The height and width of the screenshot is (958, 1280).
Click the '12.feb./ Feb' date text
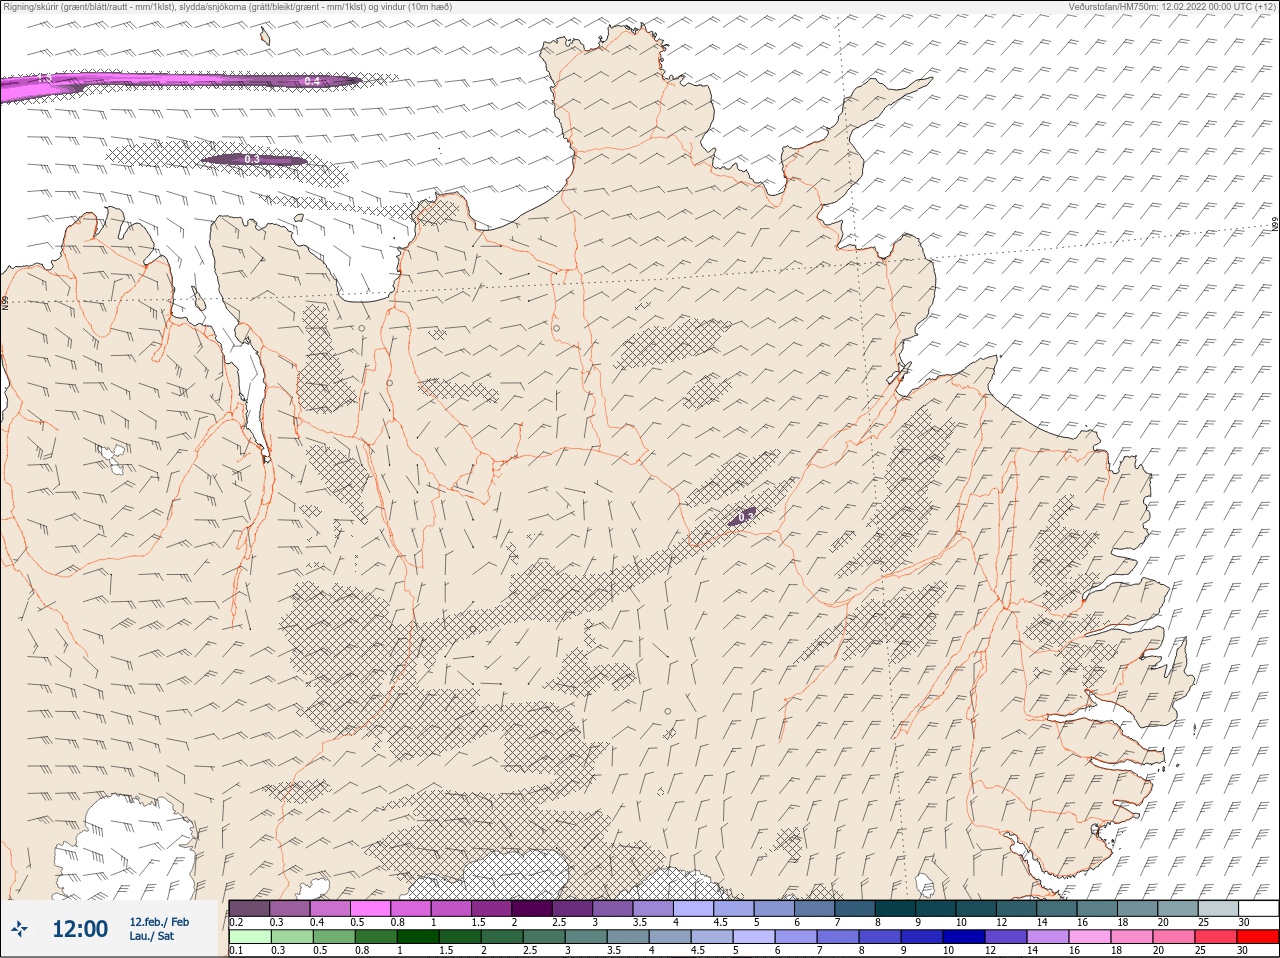[159, 922]
